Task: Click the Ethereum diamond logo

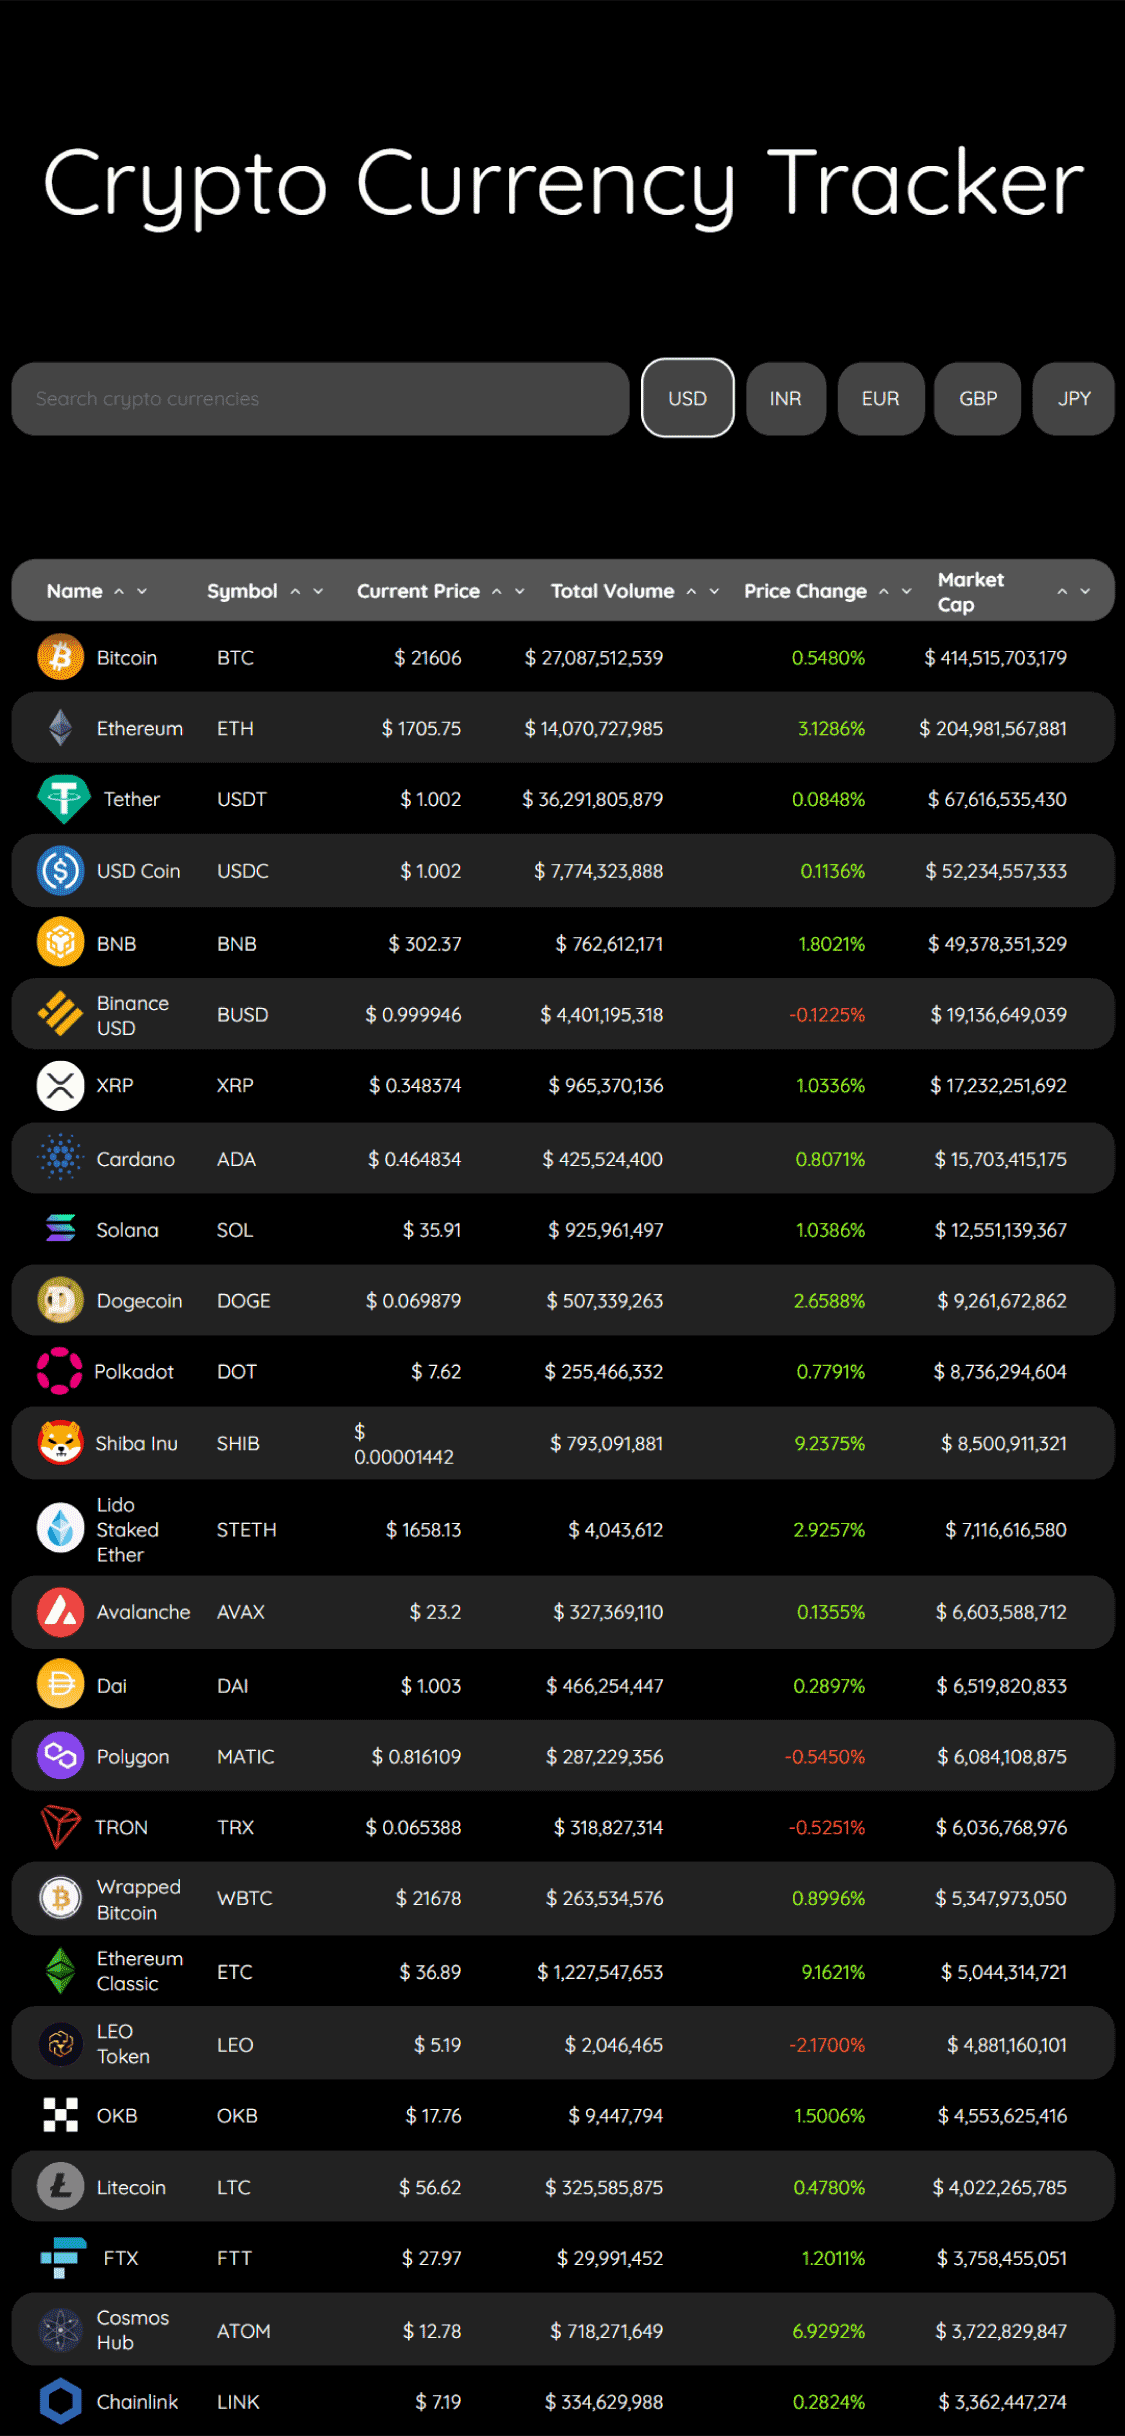Action: (x=60, y=728)
